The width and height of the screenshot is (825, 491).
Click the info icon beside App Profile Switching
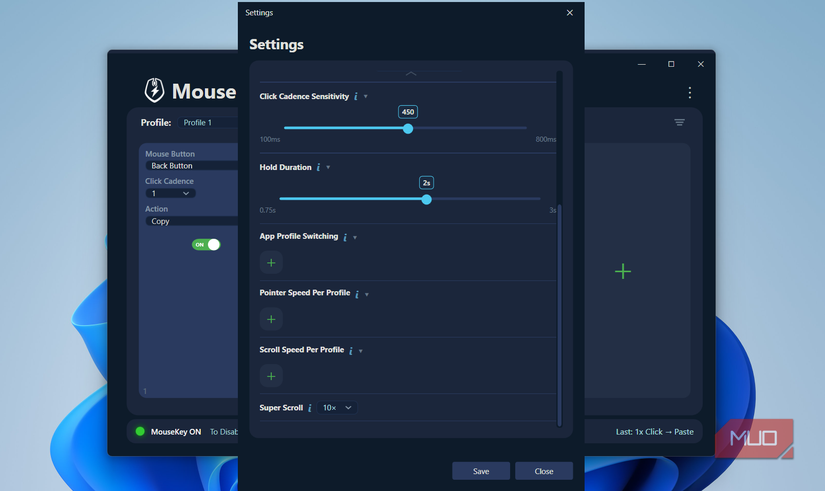(345, 237)
